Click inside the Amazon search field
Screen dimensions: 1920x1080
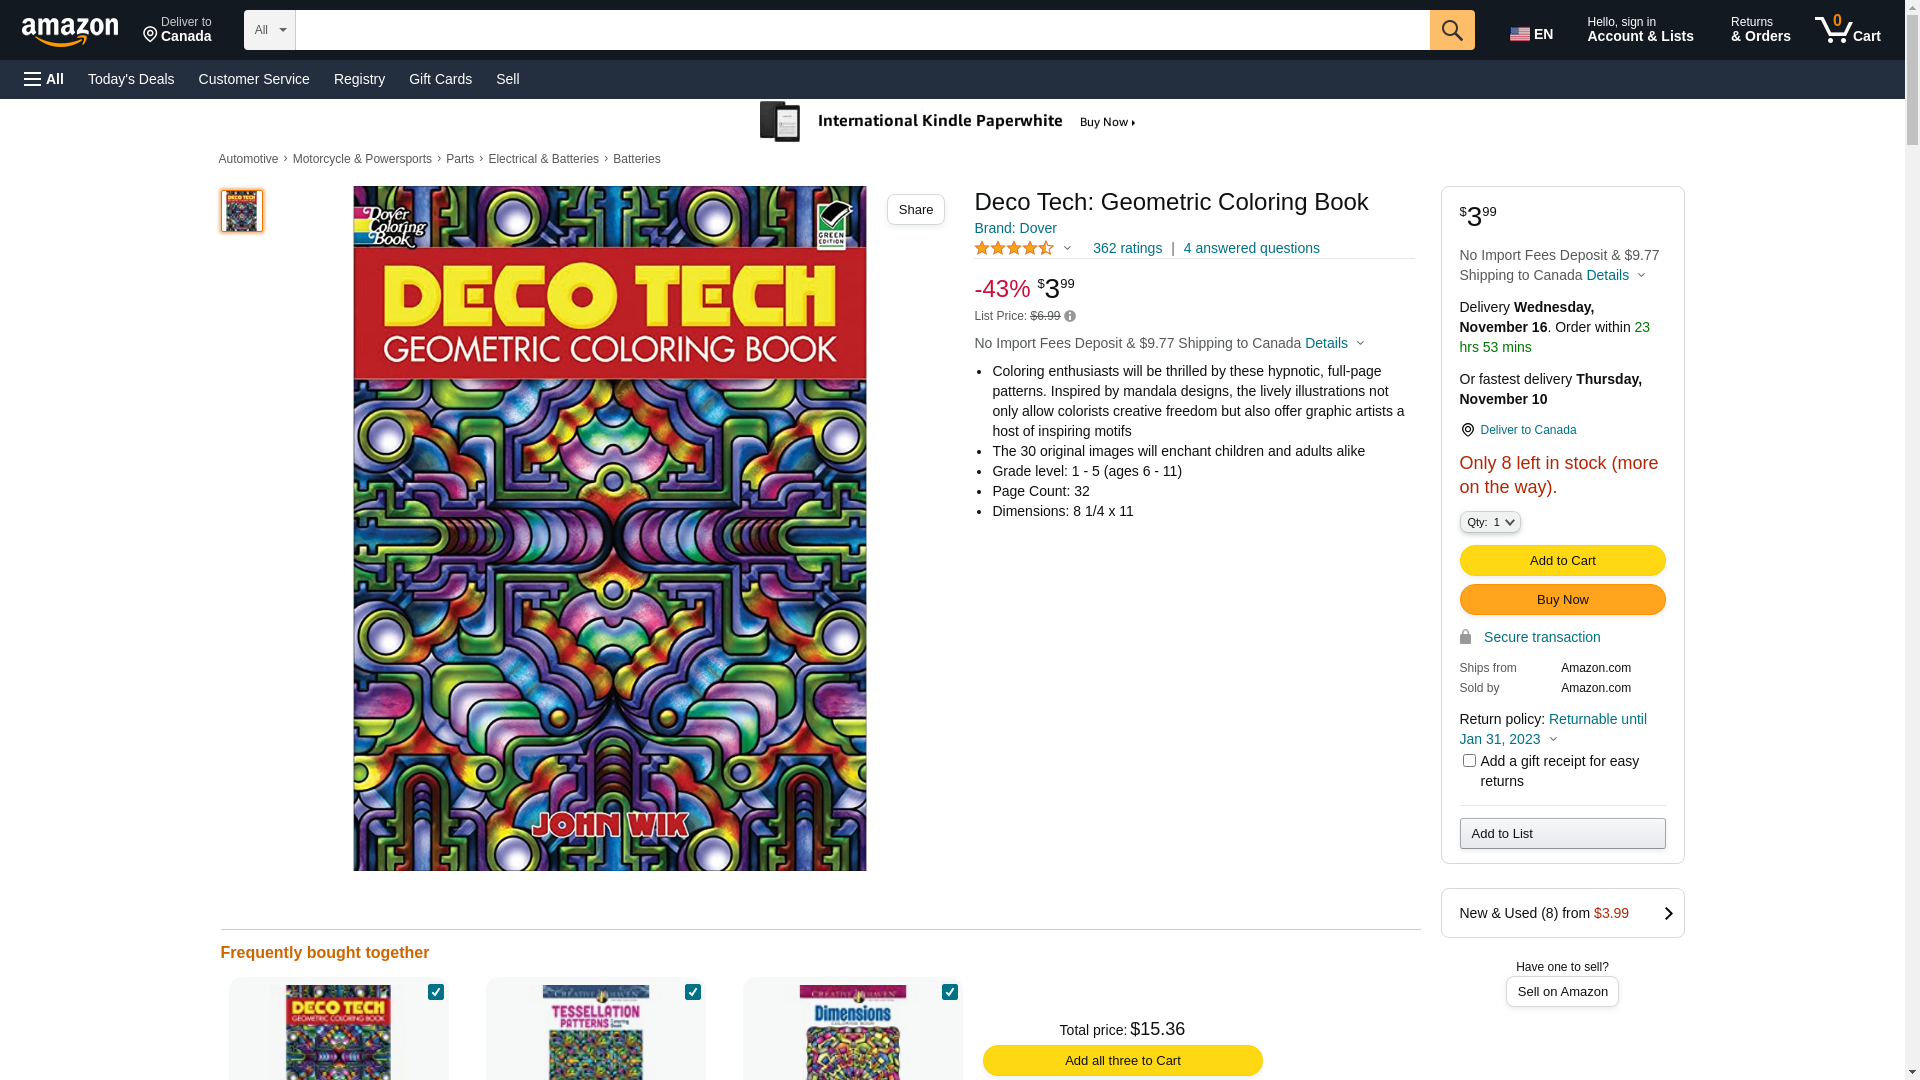[x=861, y=30]
